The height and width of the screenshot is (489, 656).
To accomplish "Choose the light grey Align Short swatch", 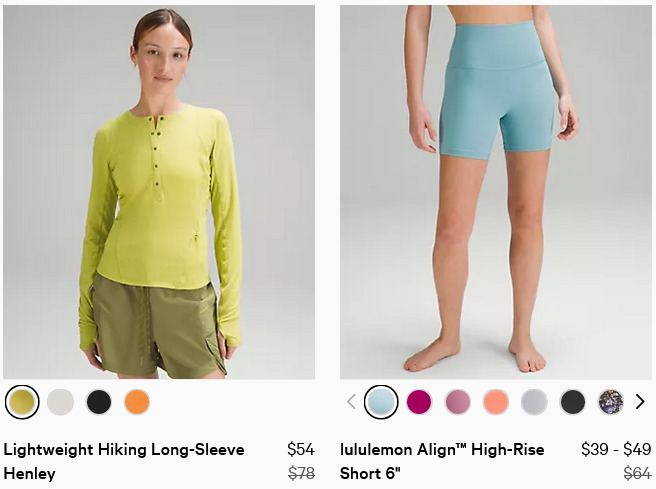I will pyautogui.click(x=534, y=402).
